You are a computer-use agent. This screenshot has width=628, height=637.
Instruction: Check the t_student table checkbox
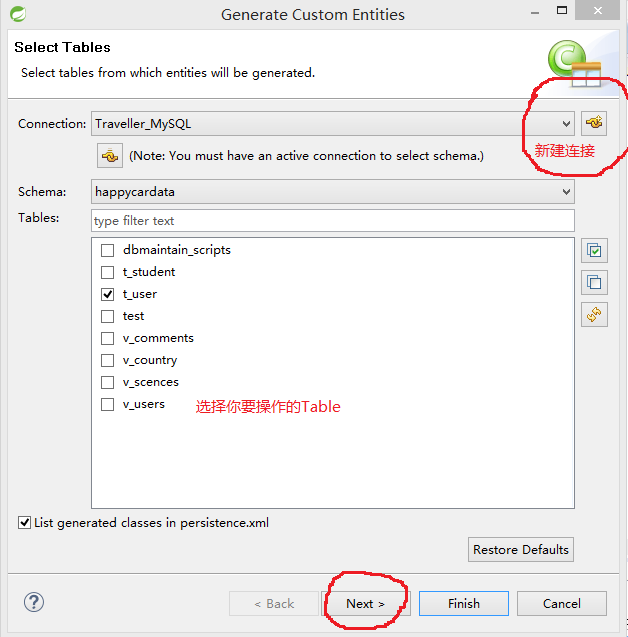[107, 272]
